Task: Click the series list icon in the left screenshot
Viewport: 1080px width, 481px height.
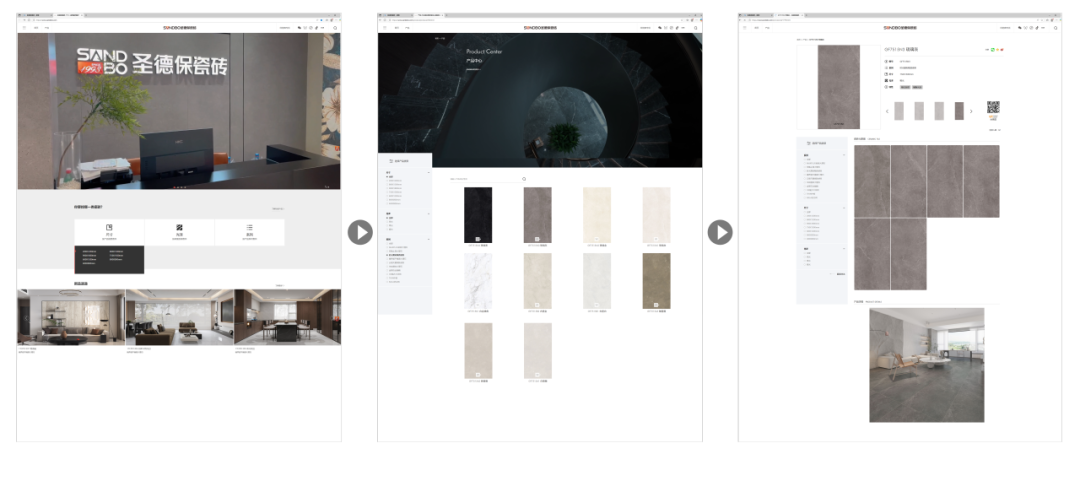Action: tap(249, 229)
